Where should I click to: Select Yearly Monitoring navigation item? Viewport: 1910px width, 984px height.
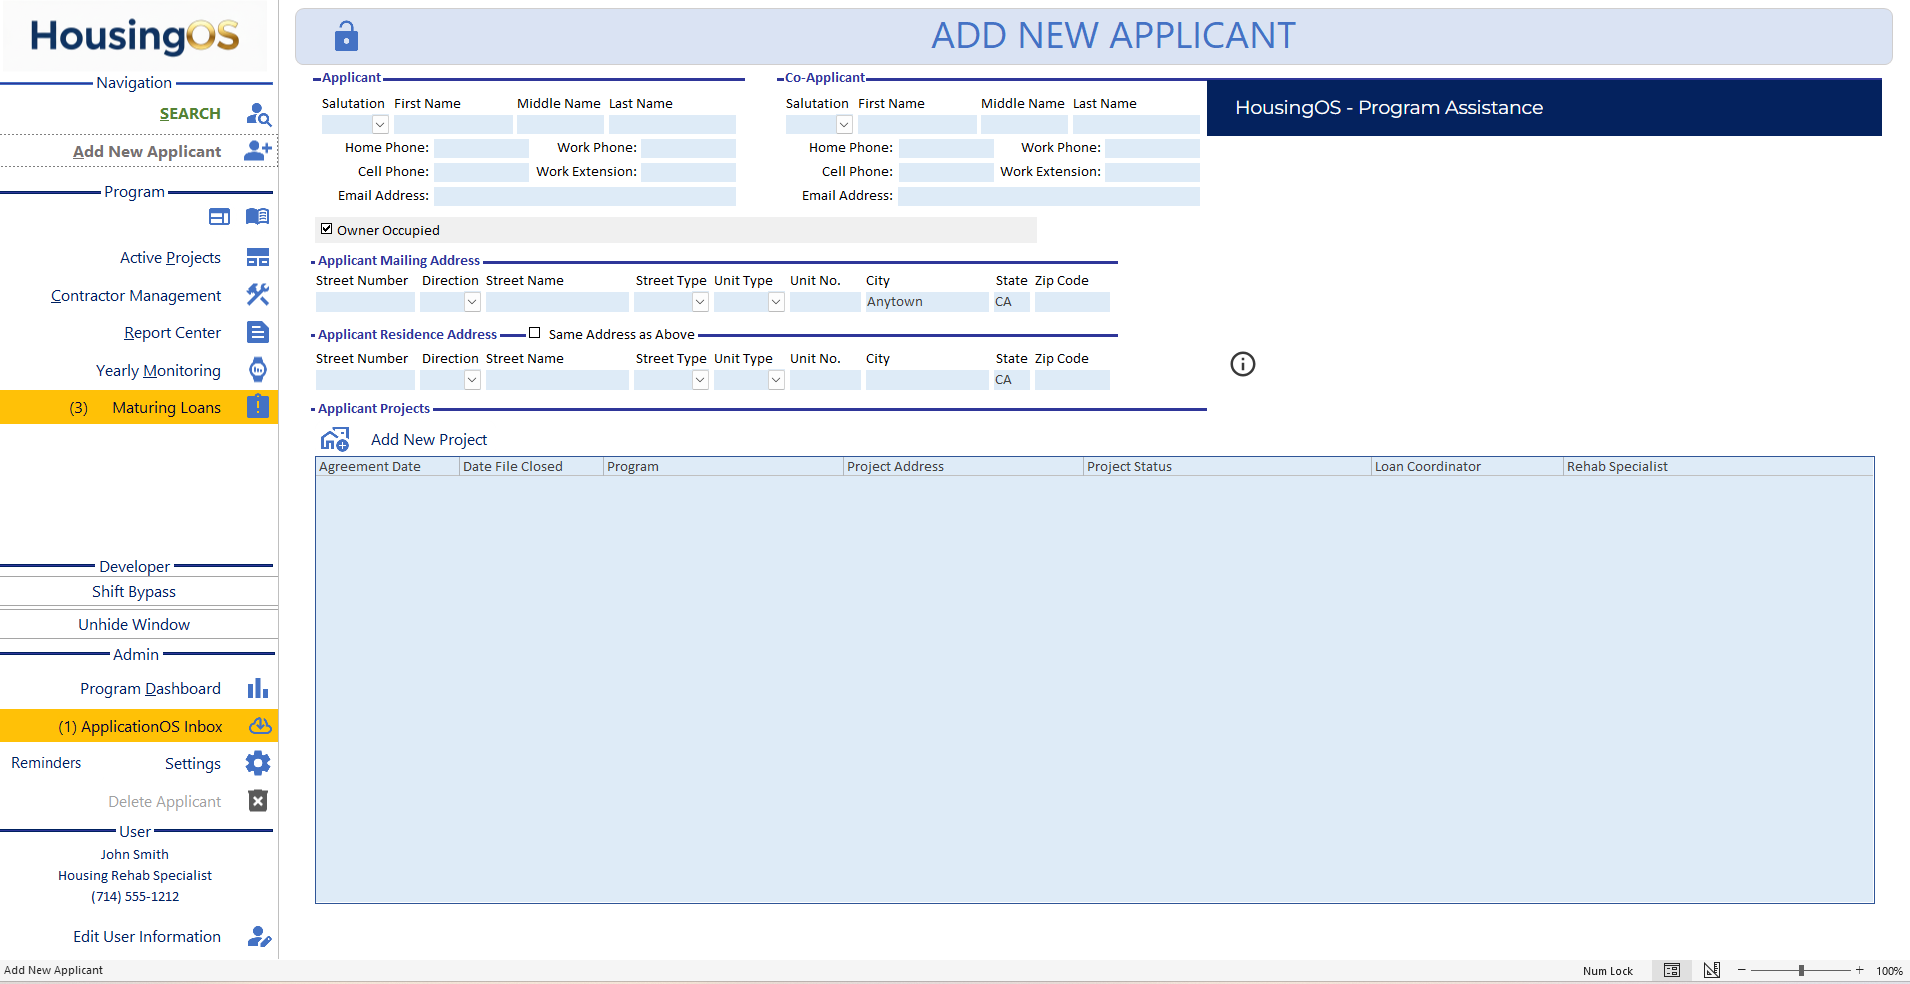coord(158,371)
